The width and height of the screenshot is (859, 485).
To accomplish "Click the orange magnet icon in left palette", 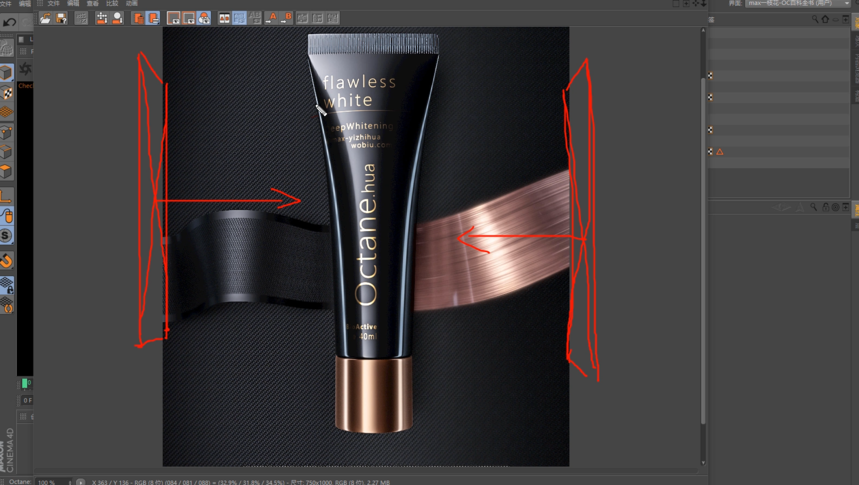I will [x=7, y=260].
